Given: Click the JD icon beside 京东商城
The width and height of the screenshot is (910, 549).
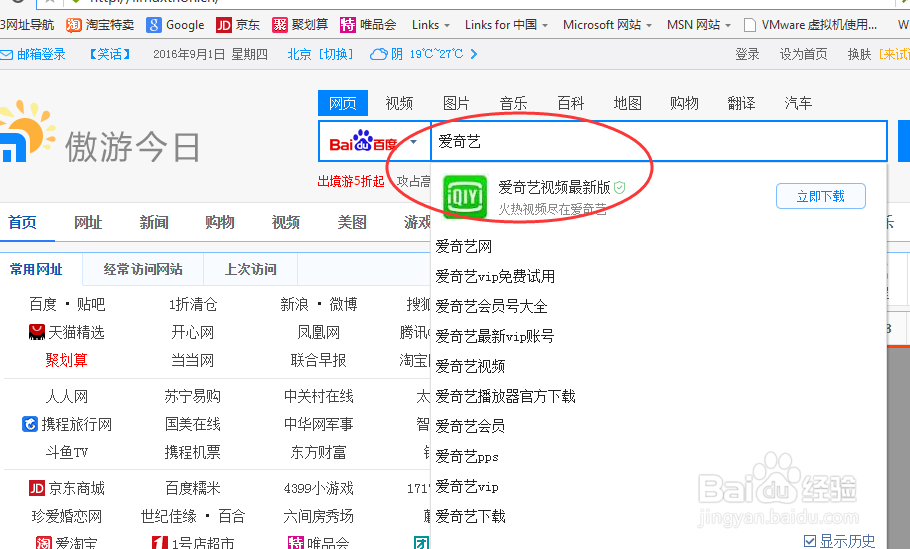Looking at the screenshot, I should pyautogui.click(x=37, y=488).
